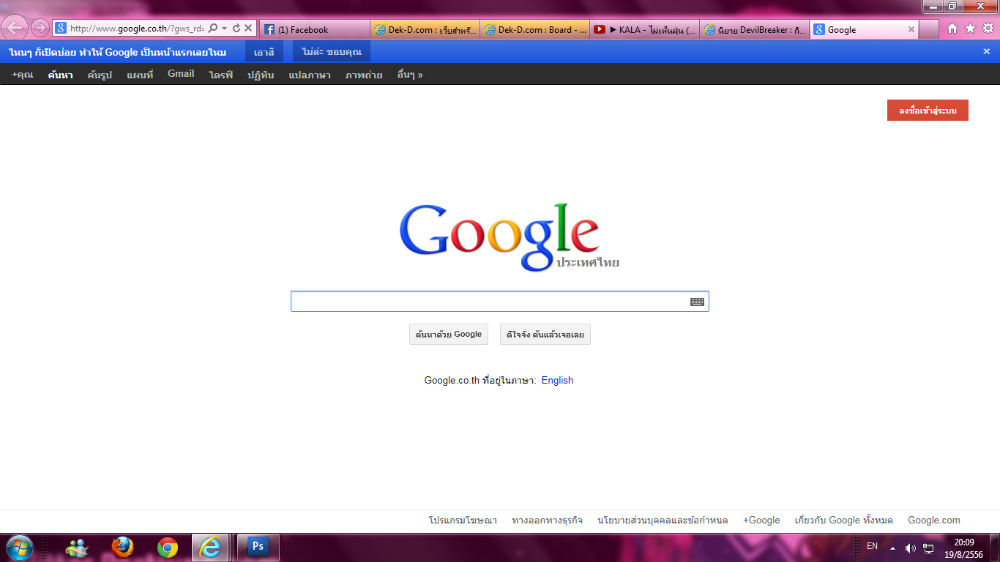The width and height of the screenshot is (1000, 562).
Task: Open the network icon in system tray
Action: pos(929,548)
